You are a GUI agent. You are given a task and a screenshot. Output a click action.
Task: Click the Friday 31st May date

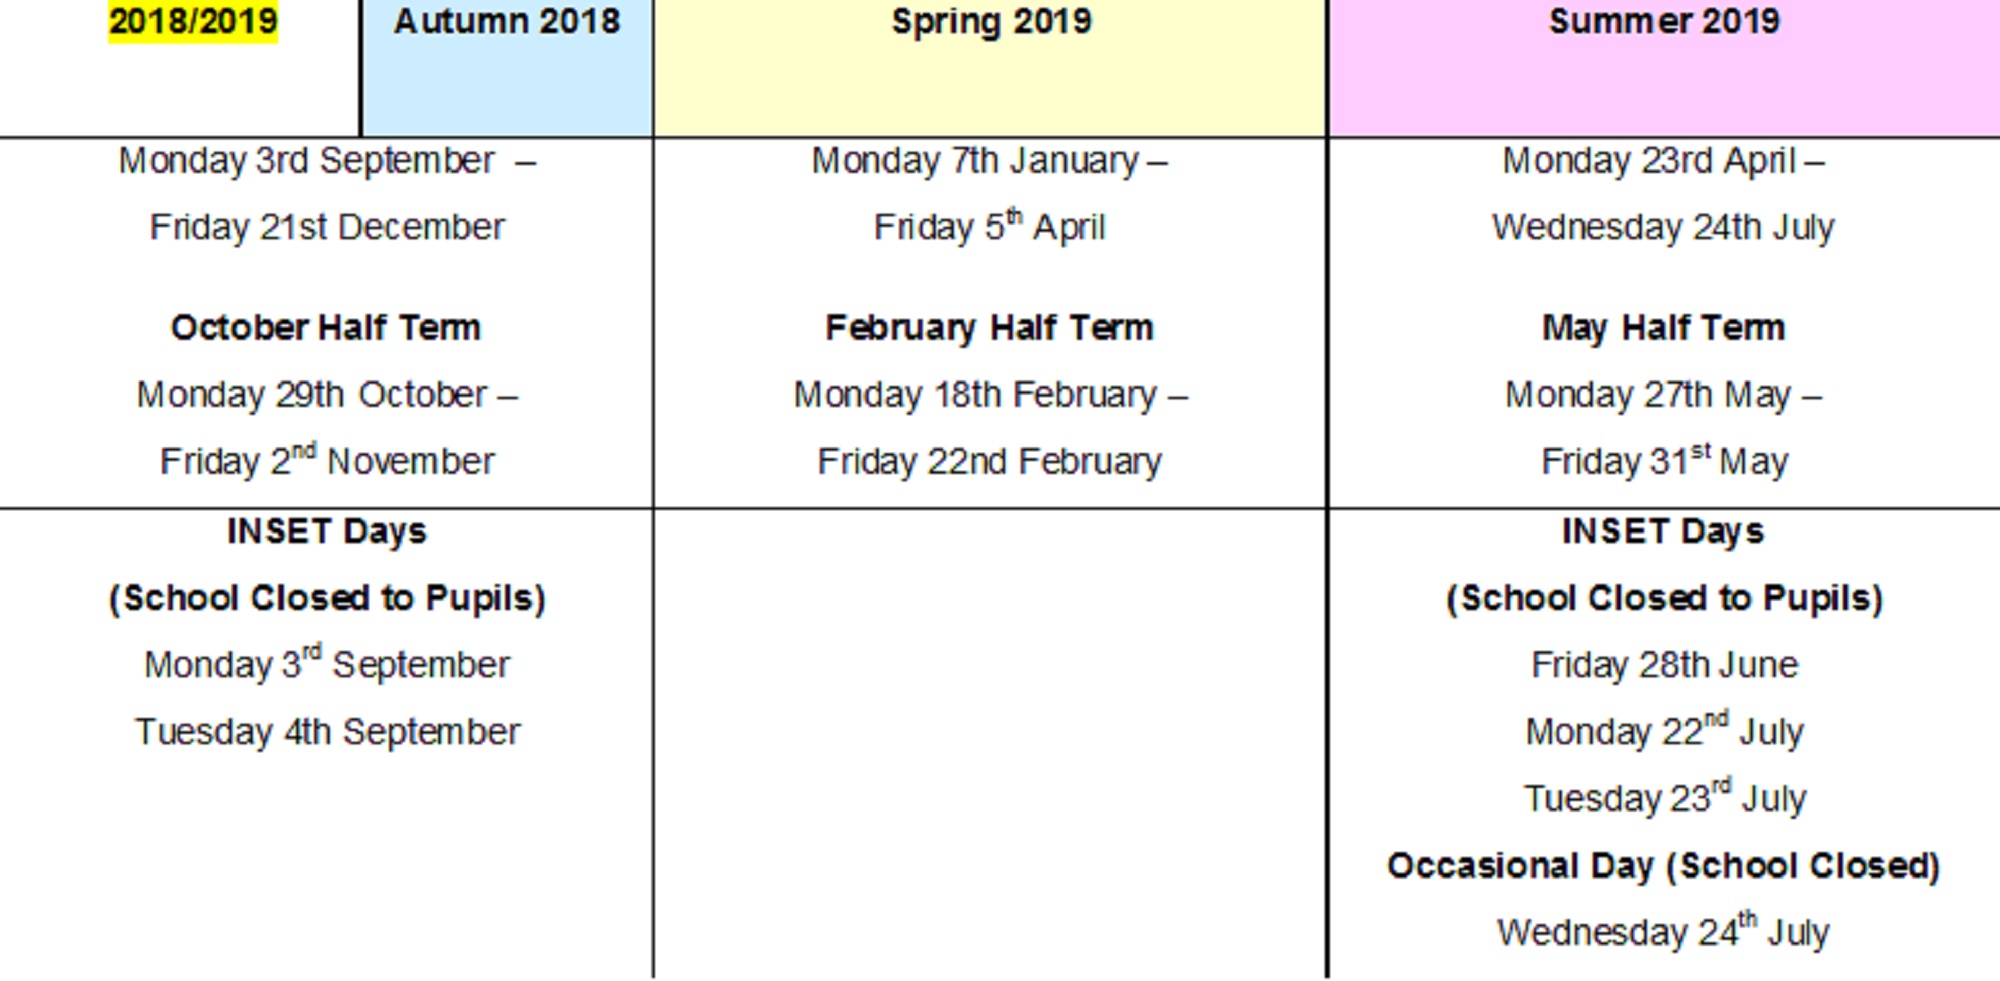[1664, 461]
